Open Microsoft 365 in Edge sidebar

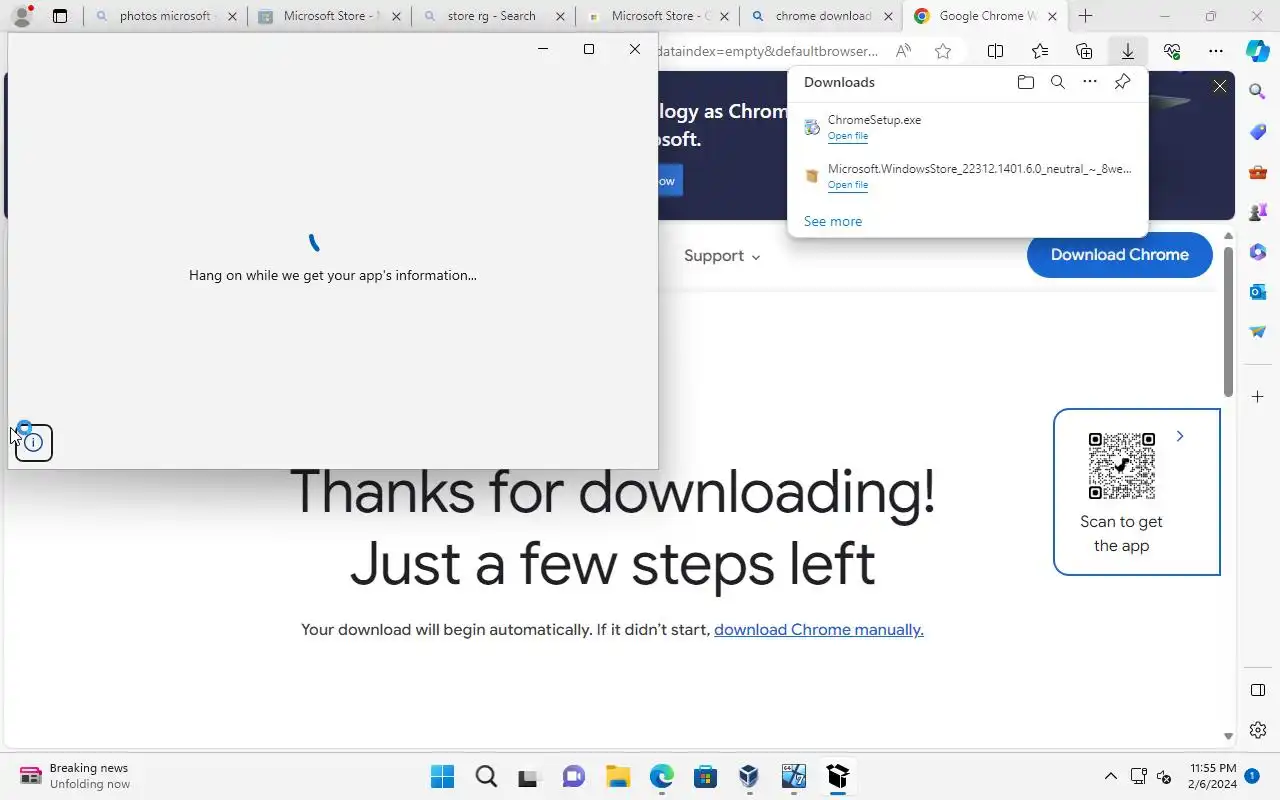(1258, 252)
